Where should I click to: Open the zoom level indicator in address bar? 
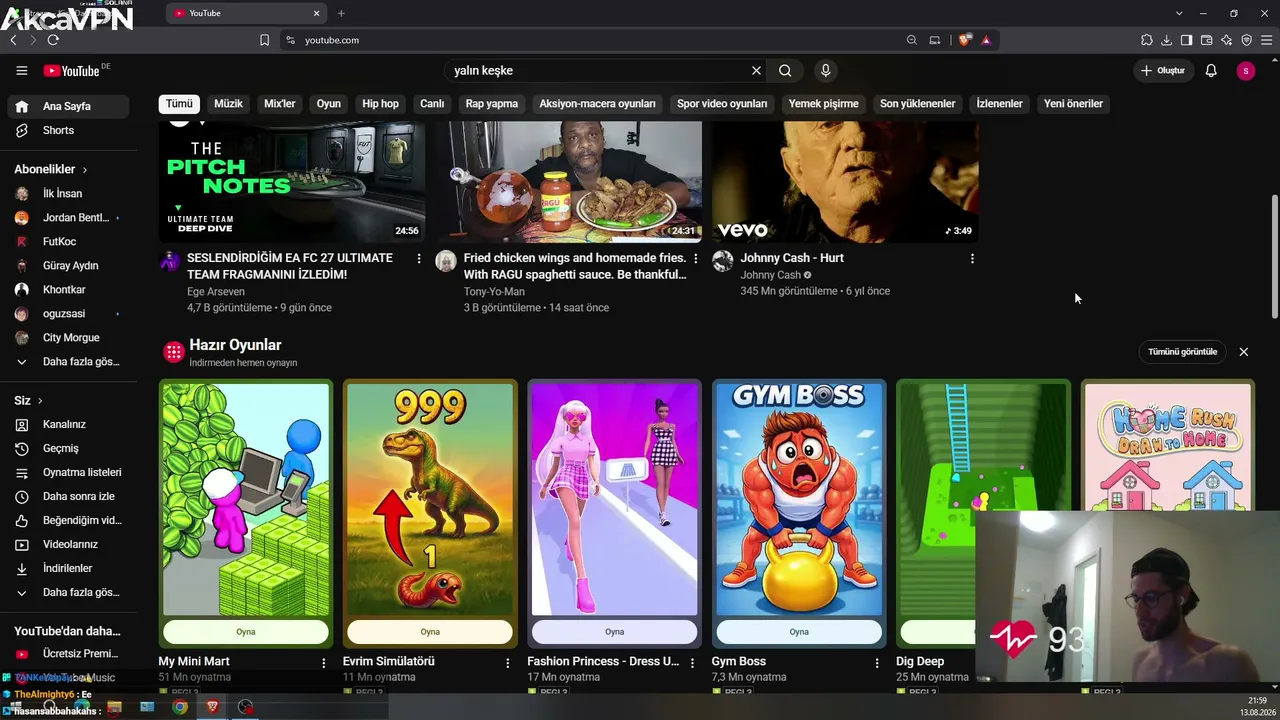tap(911, 40)
